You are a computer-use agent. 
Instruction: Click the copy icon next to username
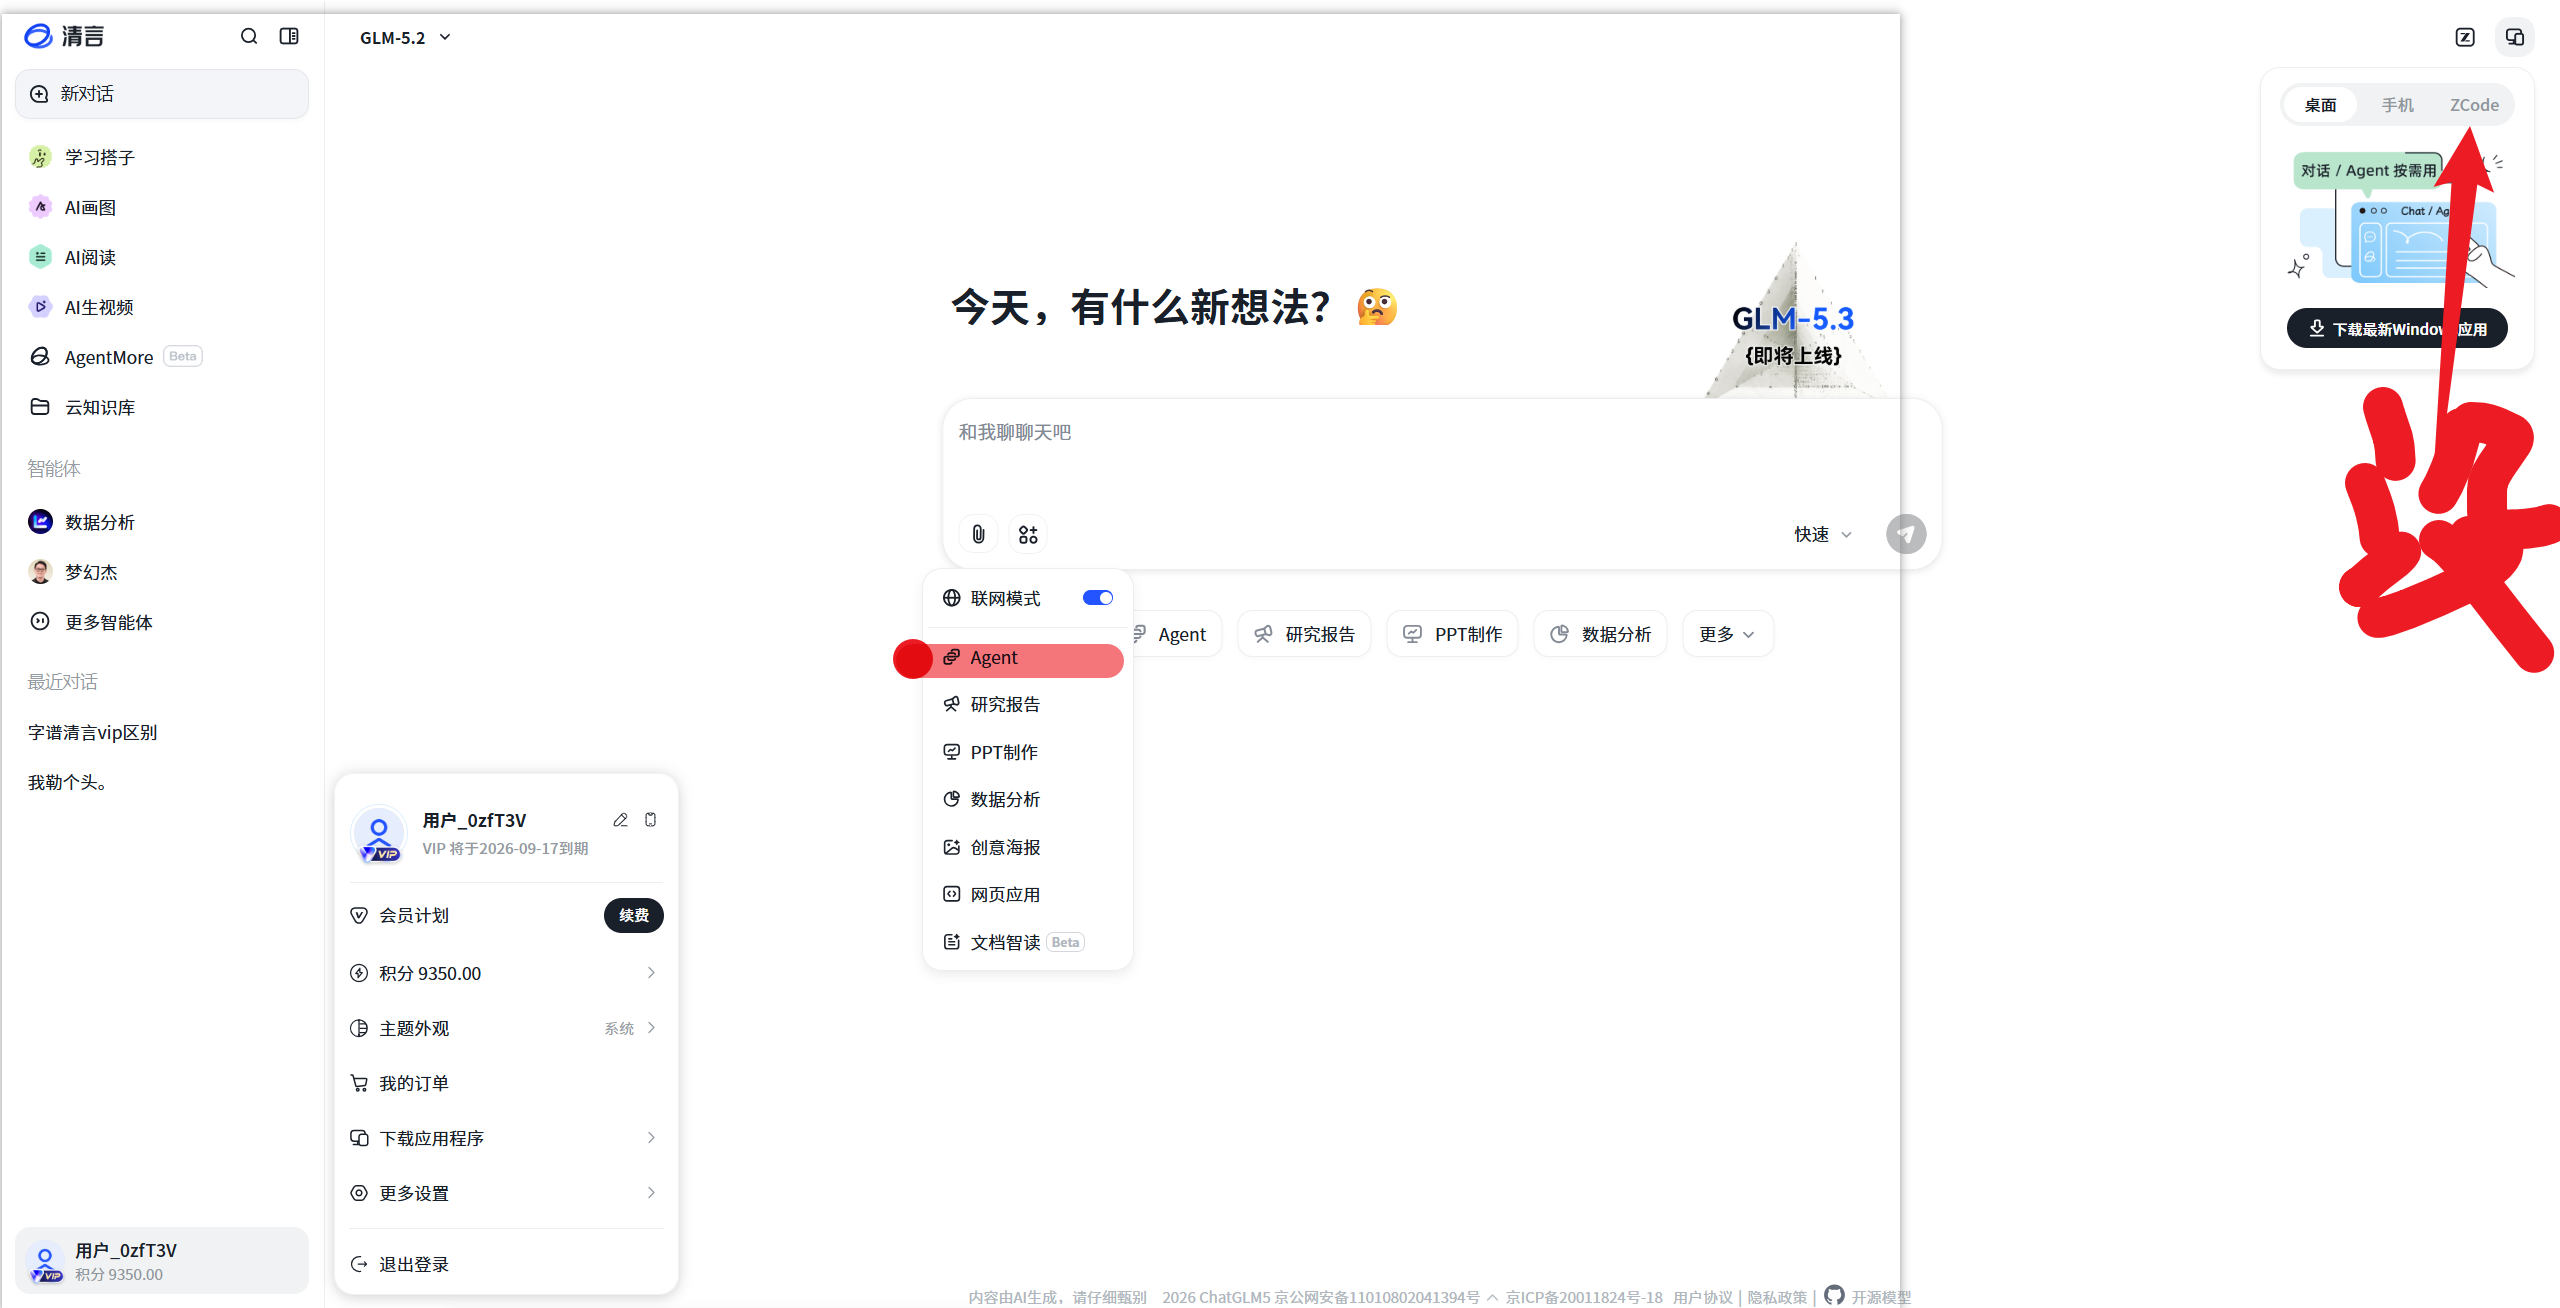pos(651,820)
